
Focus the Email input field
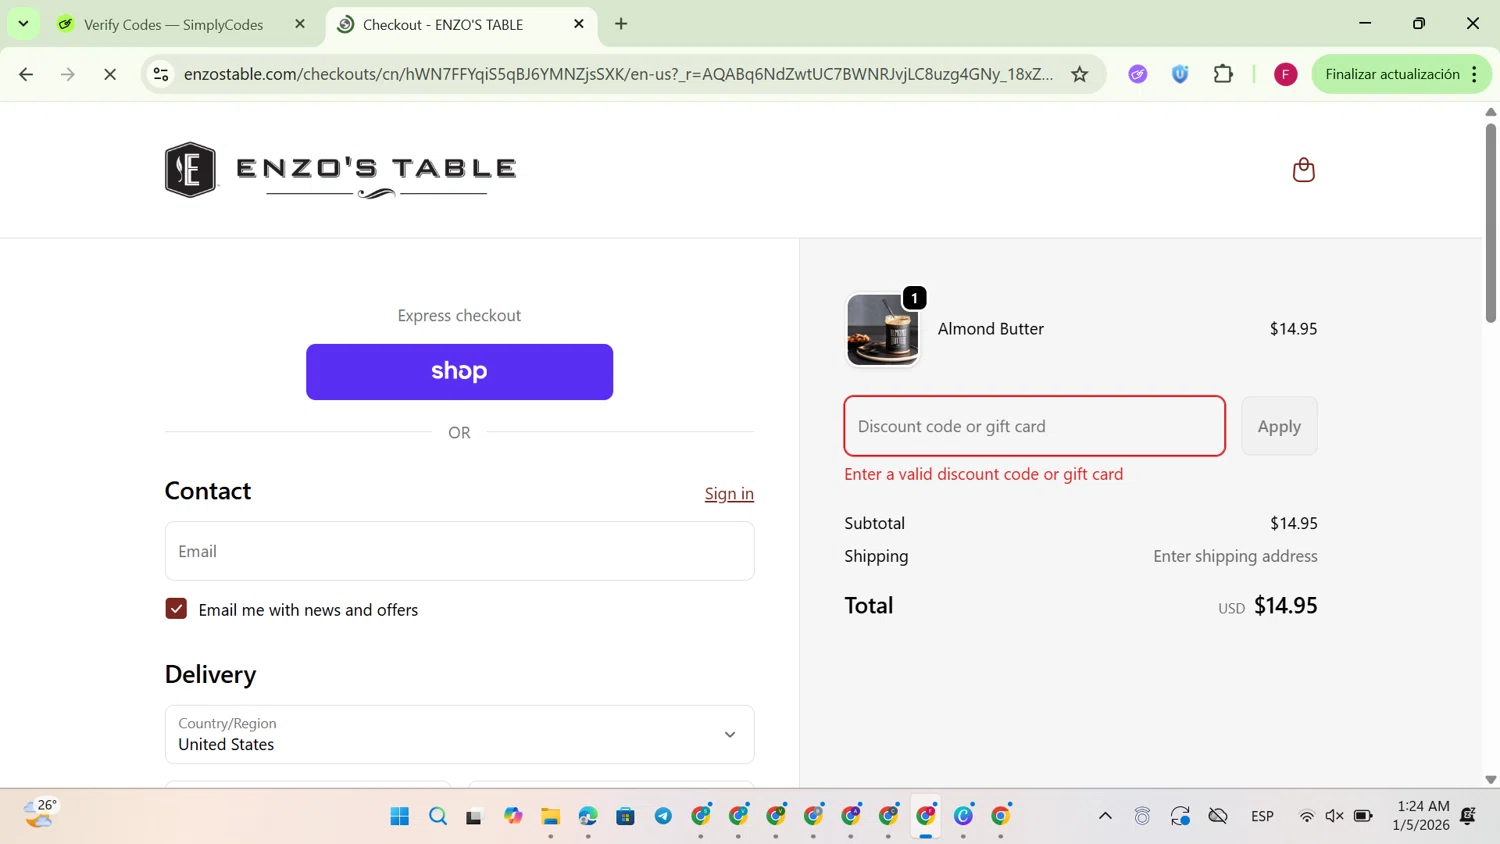[459, 551]
